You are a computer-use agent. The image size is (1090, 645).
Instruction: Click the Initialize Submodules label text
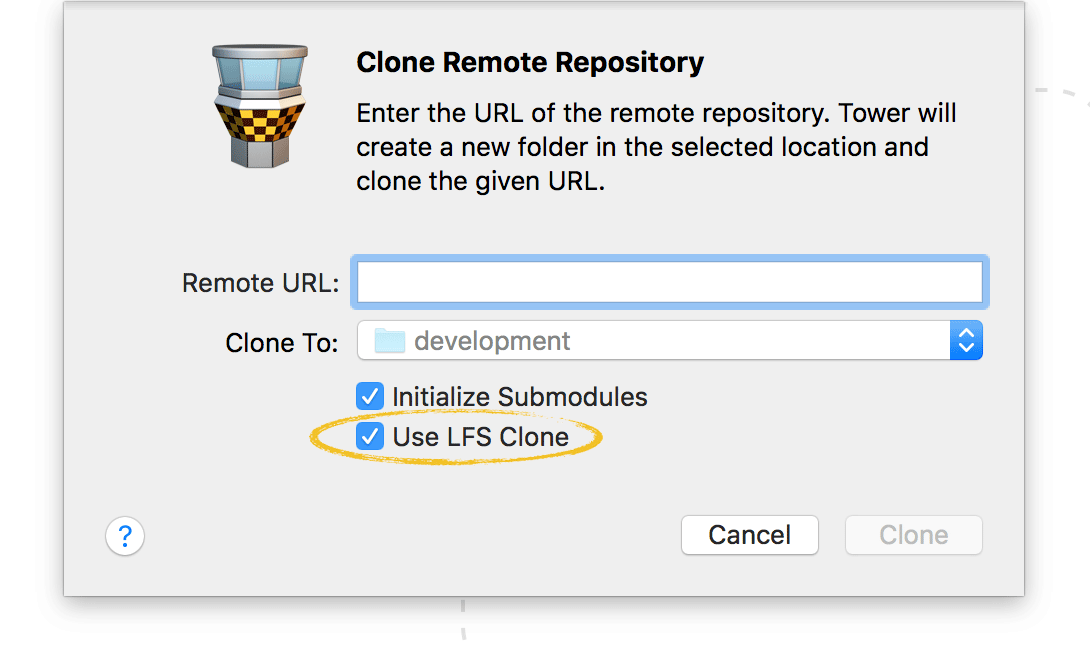(x=519, y=397)
